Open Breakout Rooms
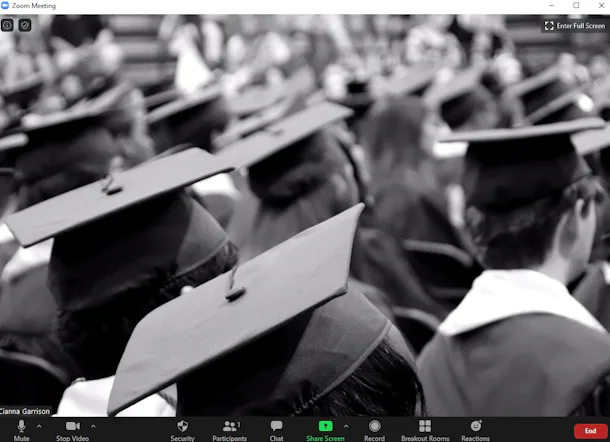Image resolution: width=610 pixels, height=442 pixels. 425,430
